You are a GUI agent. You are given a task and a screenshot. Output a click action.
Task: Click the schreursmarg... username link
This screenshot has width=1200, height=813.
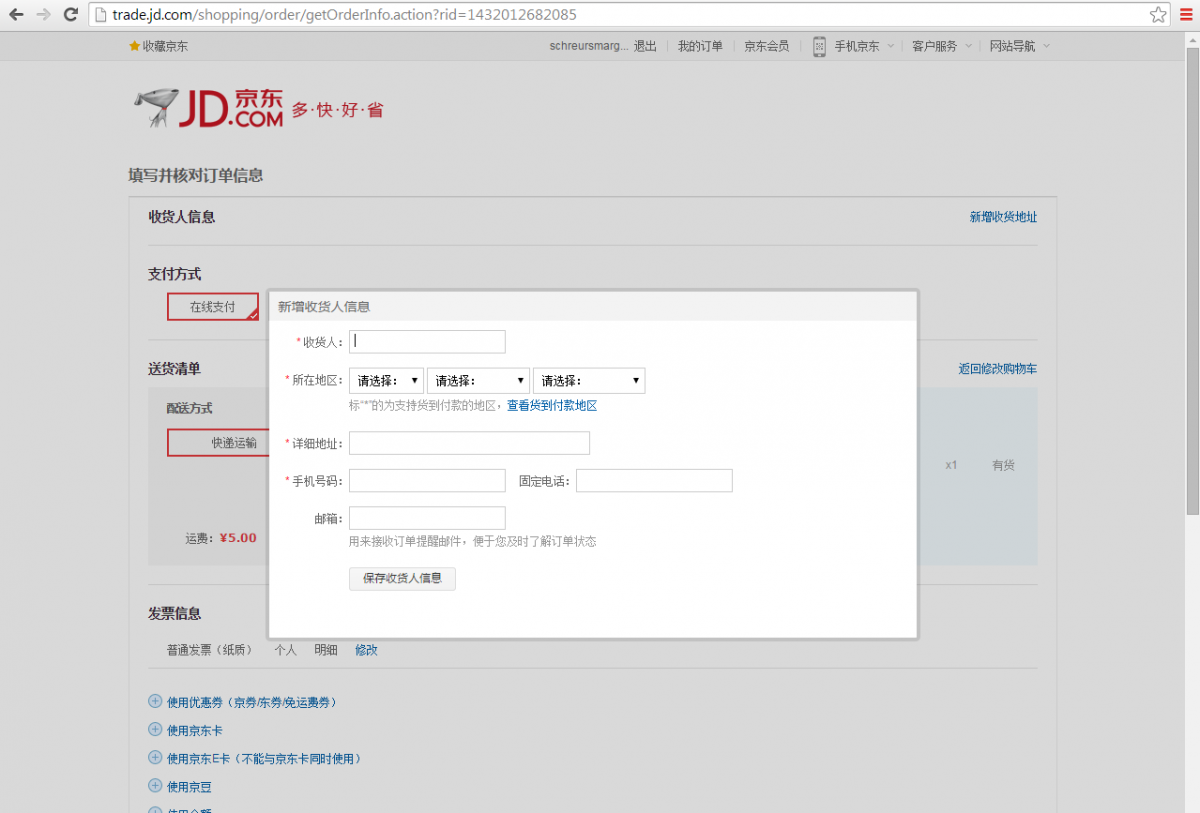click(589, 46)
